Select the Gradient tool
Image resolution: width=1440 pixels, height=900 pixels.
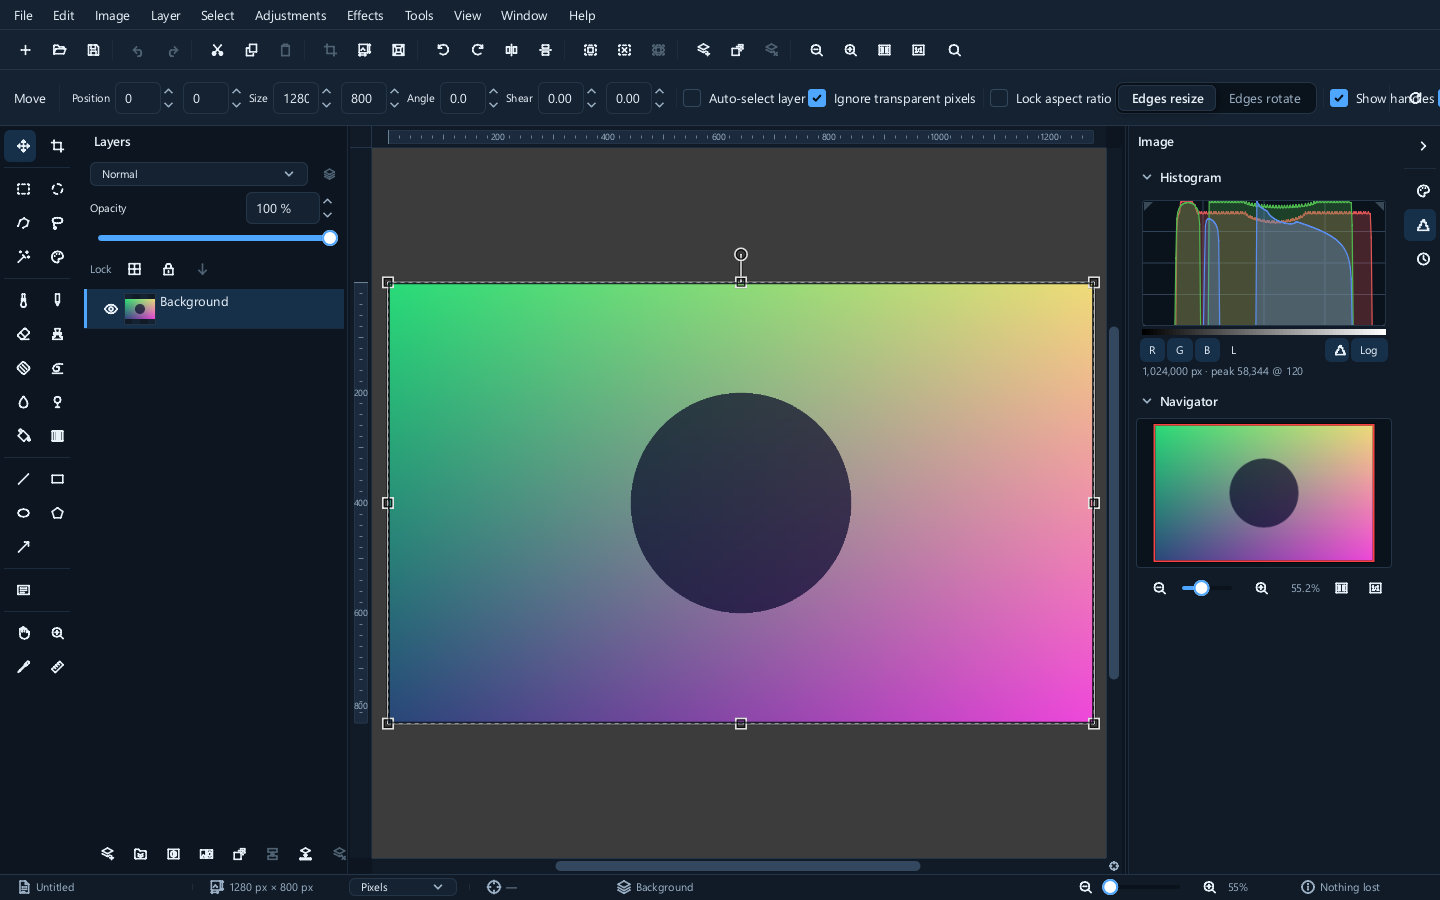(57, 436)
